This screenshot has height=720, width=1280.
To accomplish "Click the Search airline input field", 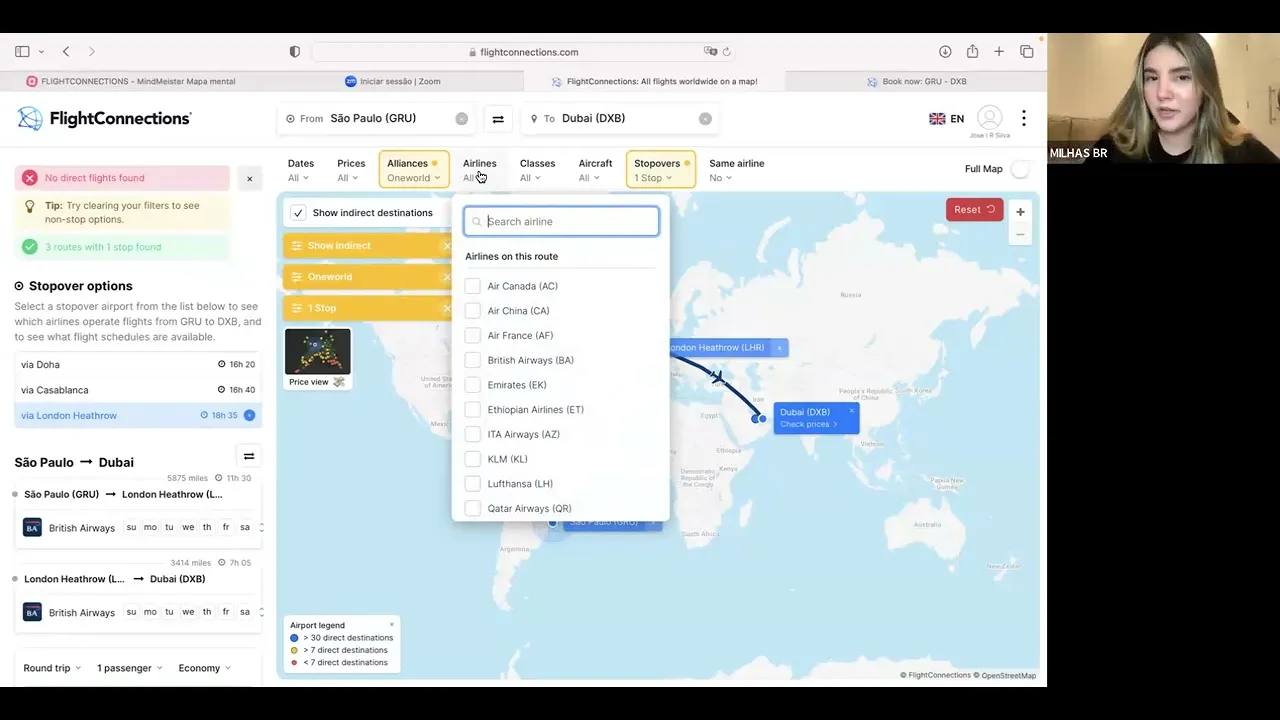I will pyautogui.click(x=561, y=222).
